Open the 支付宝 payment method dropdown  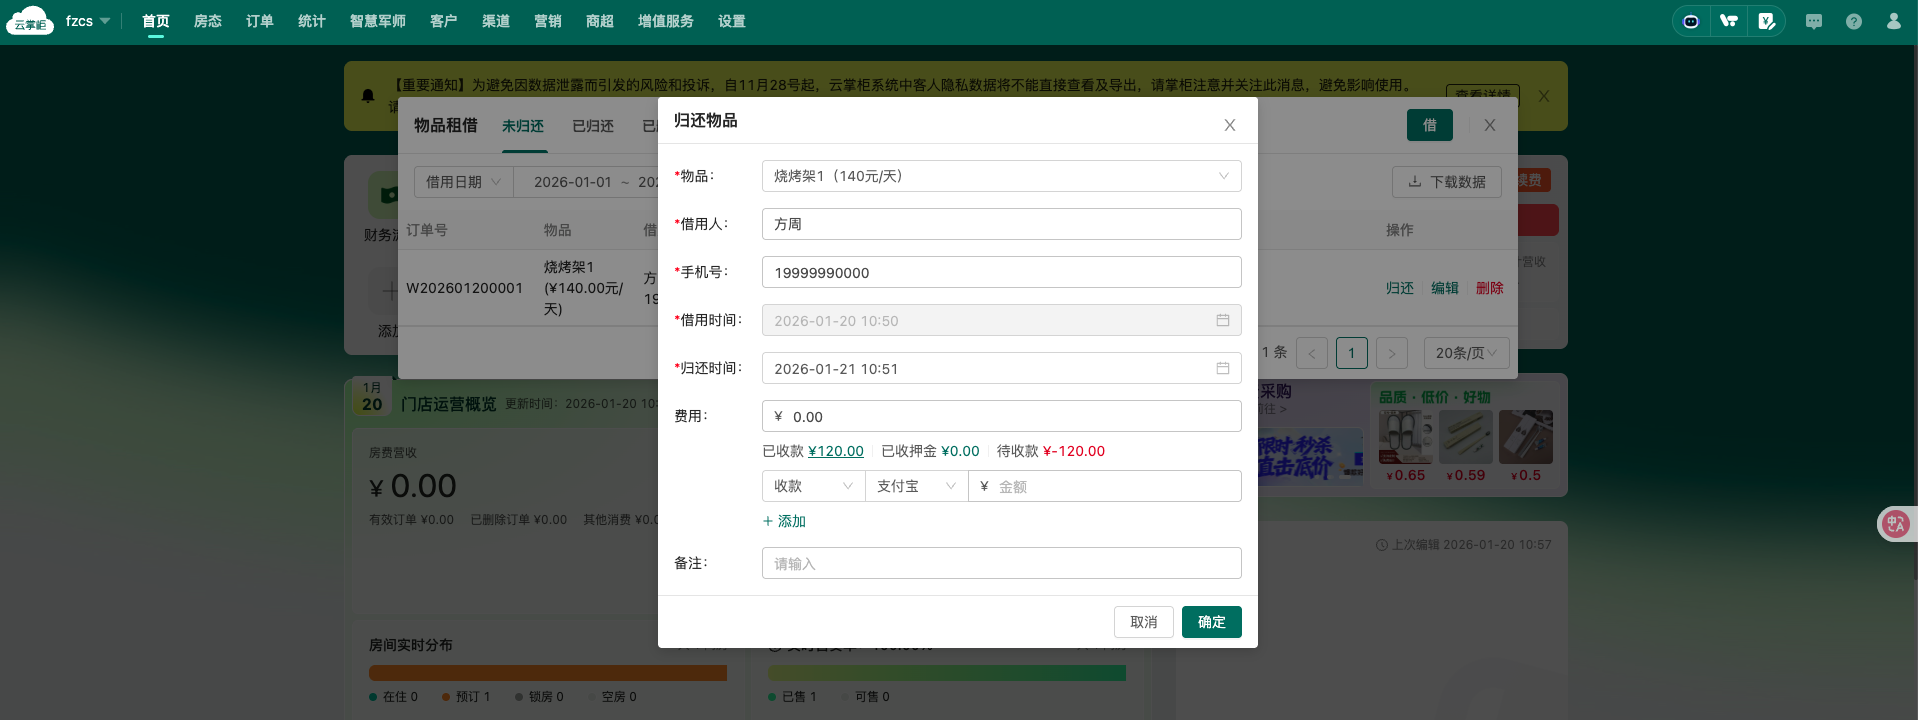click(917, 486)
